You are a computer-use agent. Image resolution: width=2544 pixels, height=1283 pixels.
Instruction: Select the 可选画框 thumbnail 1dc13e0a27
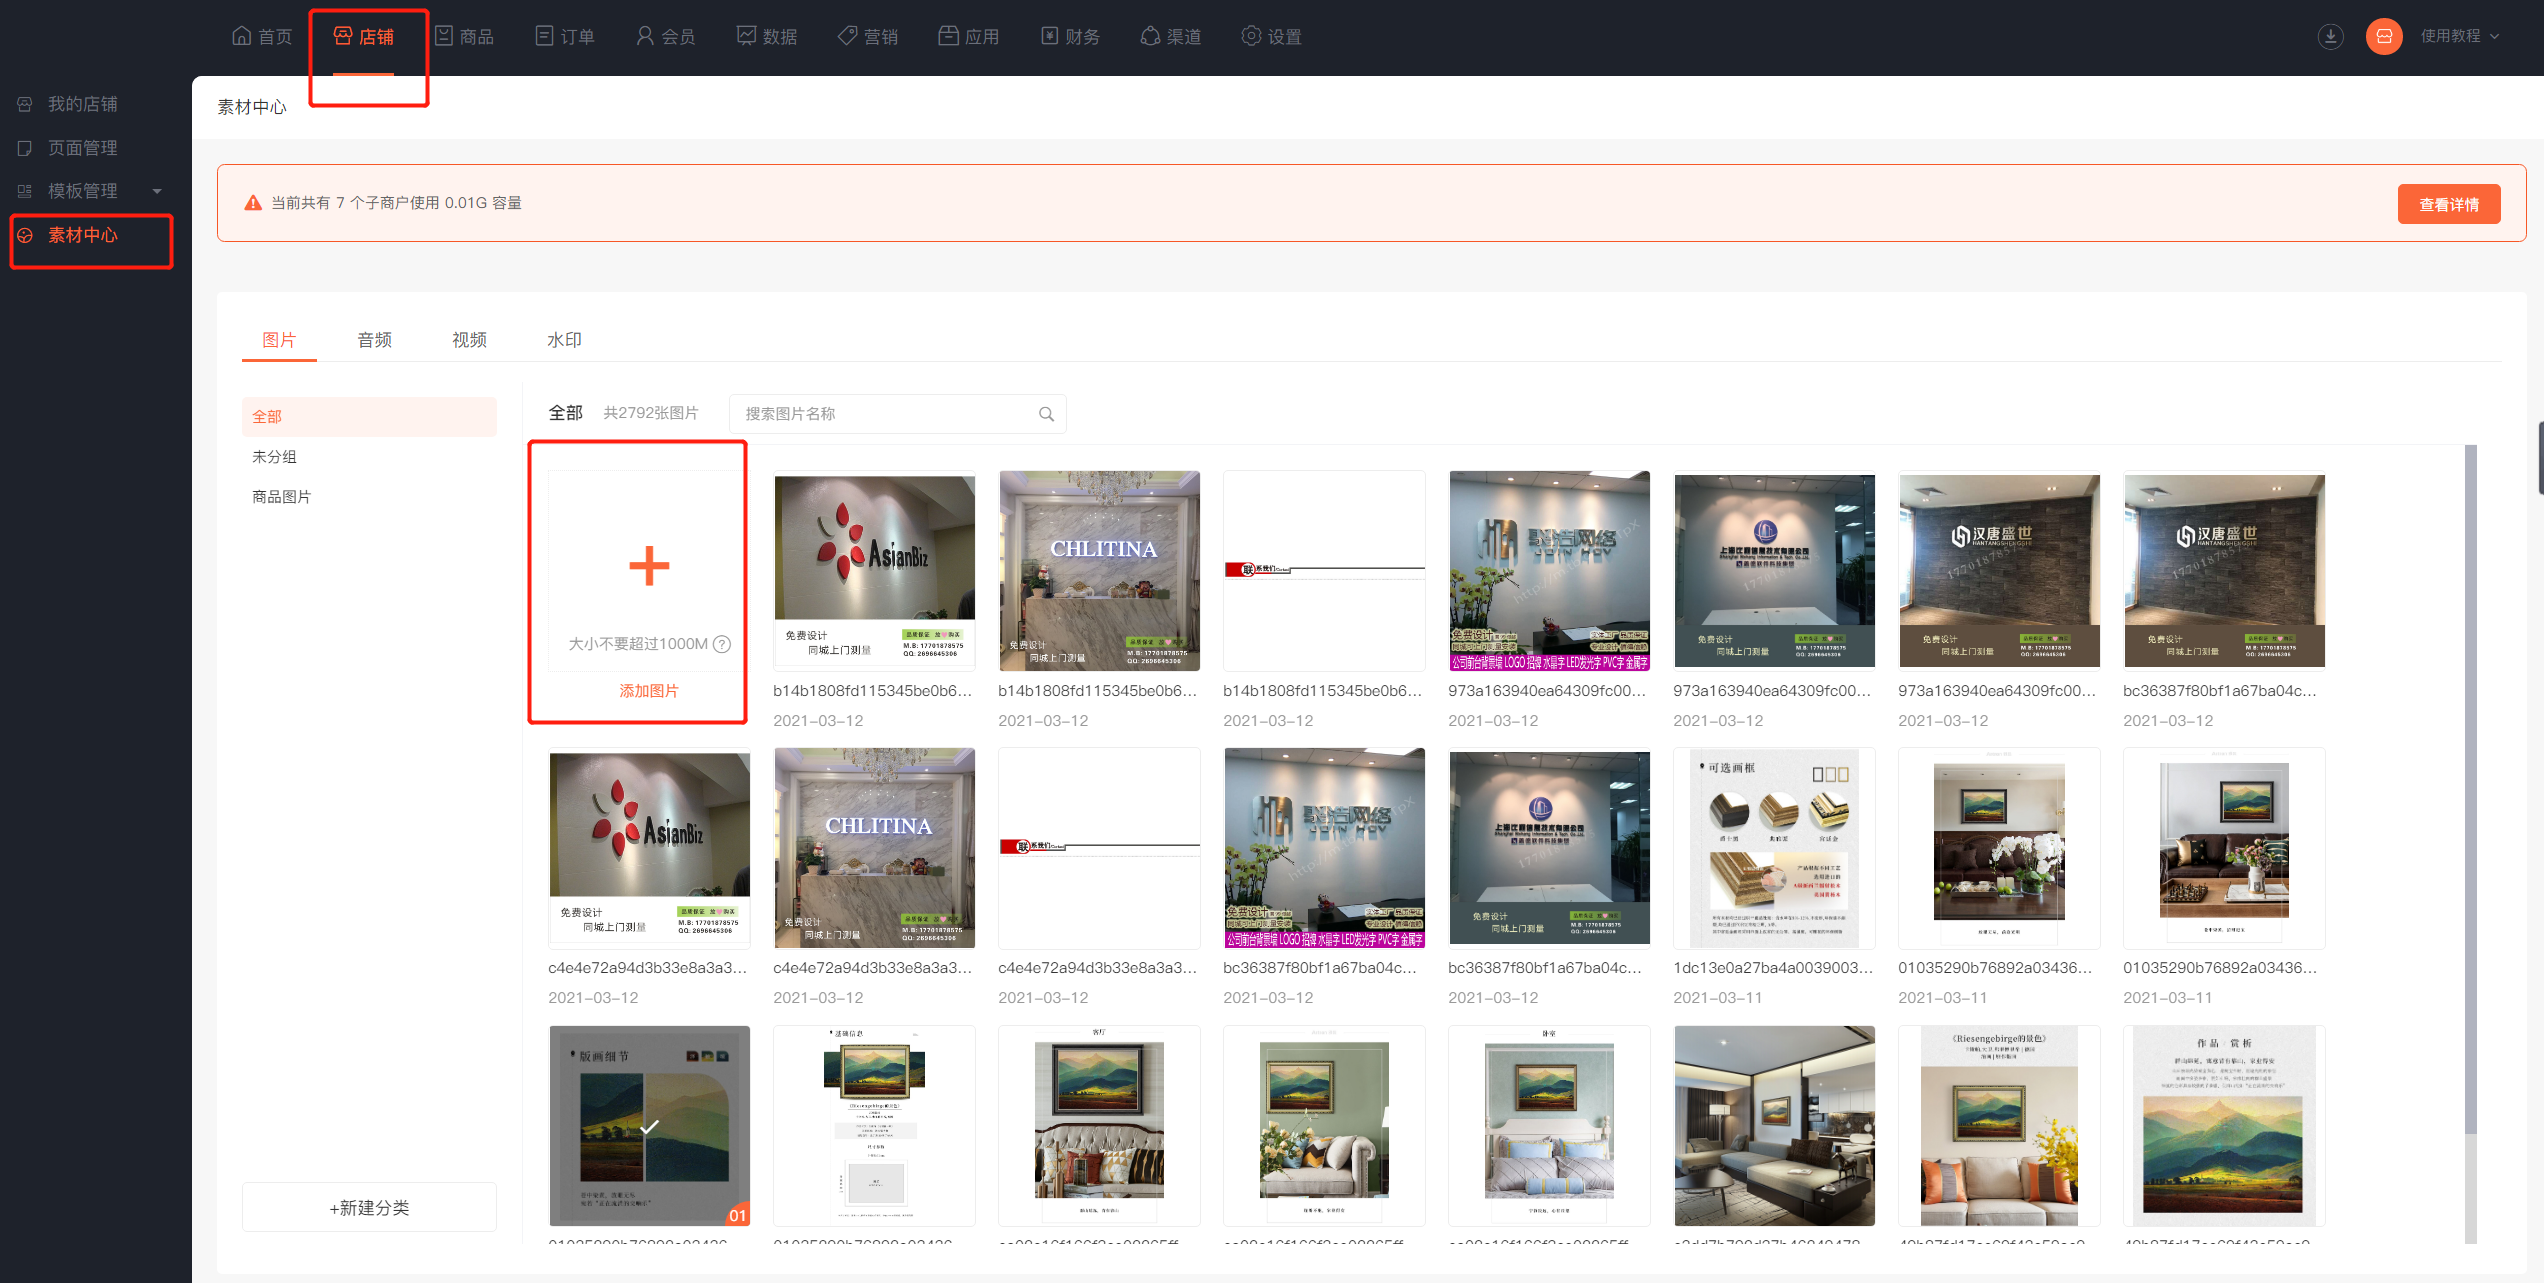[x=1774, y=848]
